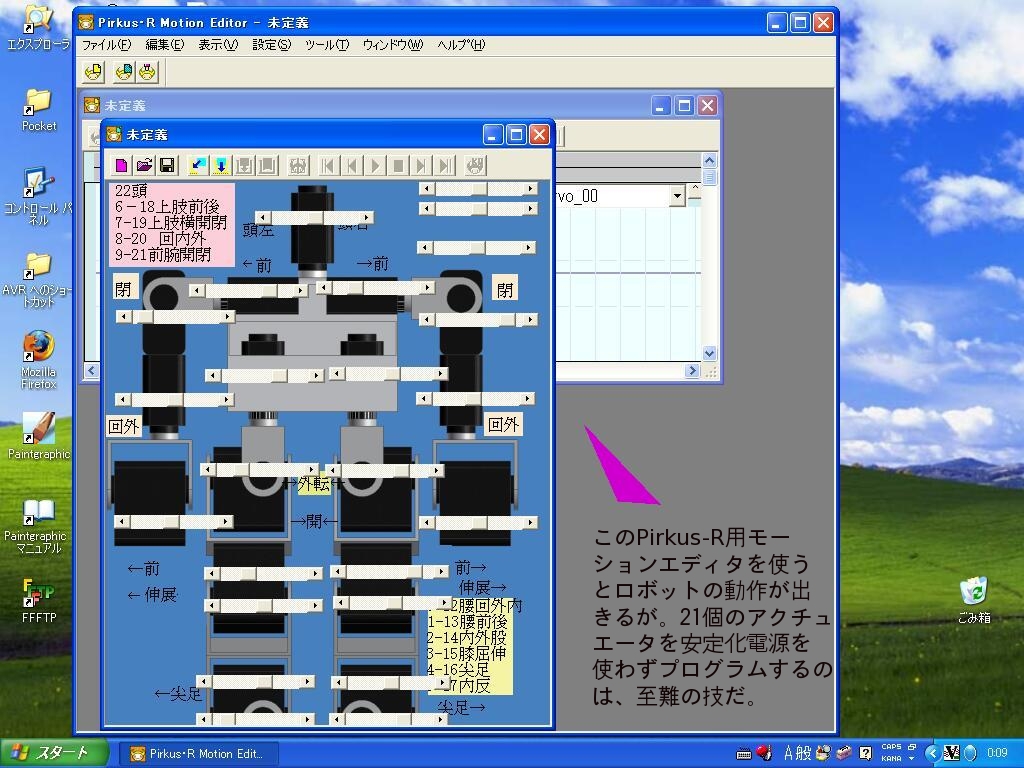Select the Paintgraphic マニュアル desktop icon

pos(38,526)
